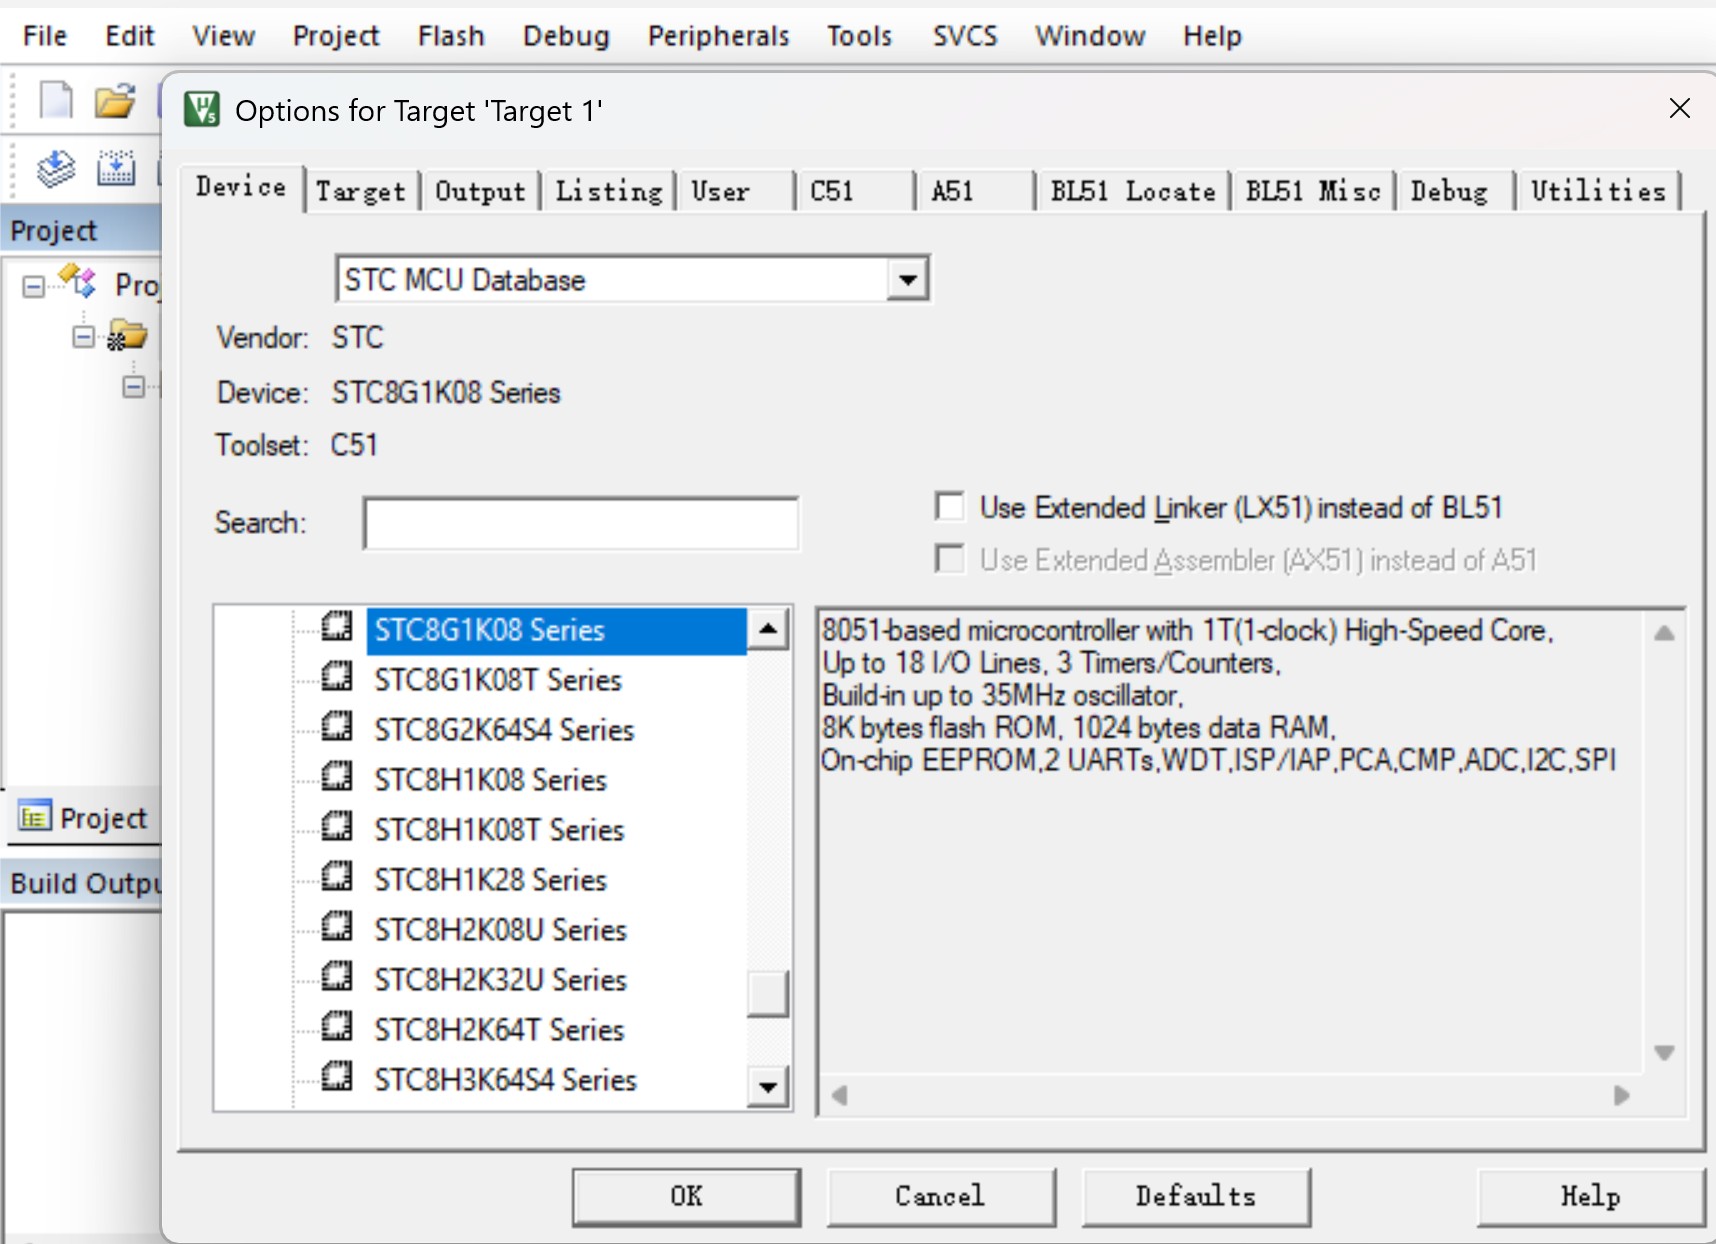Click device list scrollbar down arrow
Screen dimensions: 1716x1244
[768, 1087]
